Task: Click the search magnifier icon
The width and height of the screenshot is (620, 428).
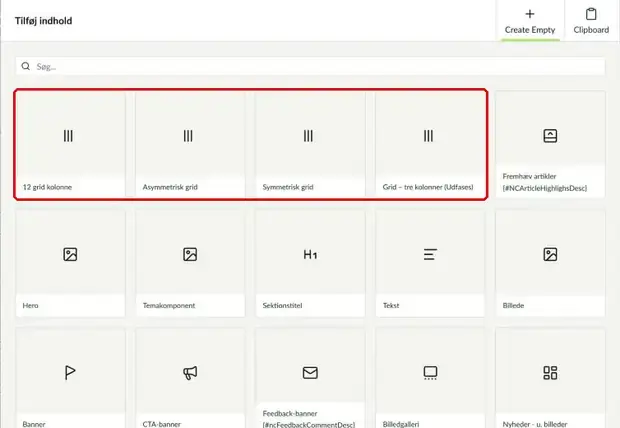Action: point(26,66)
